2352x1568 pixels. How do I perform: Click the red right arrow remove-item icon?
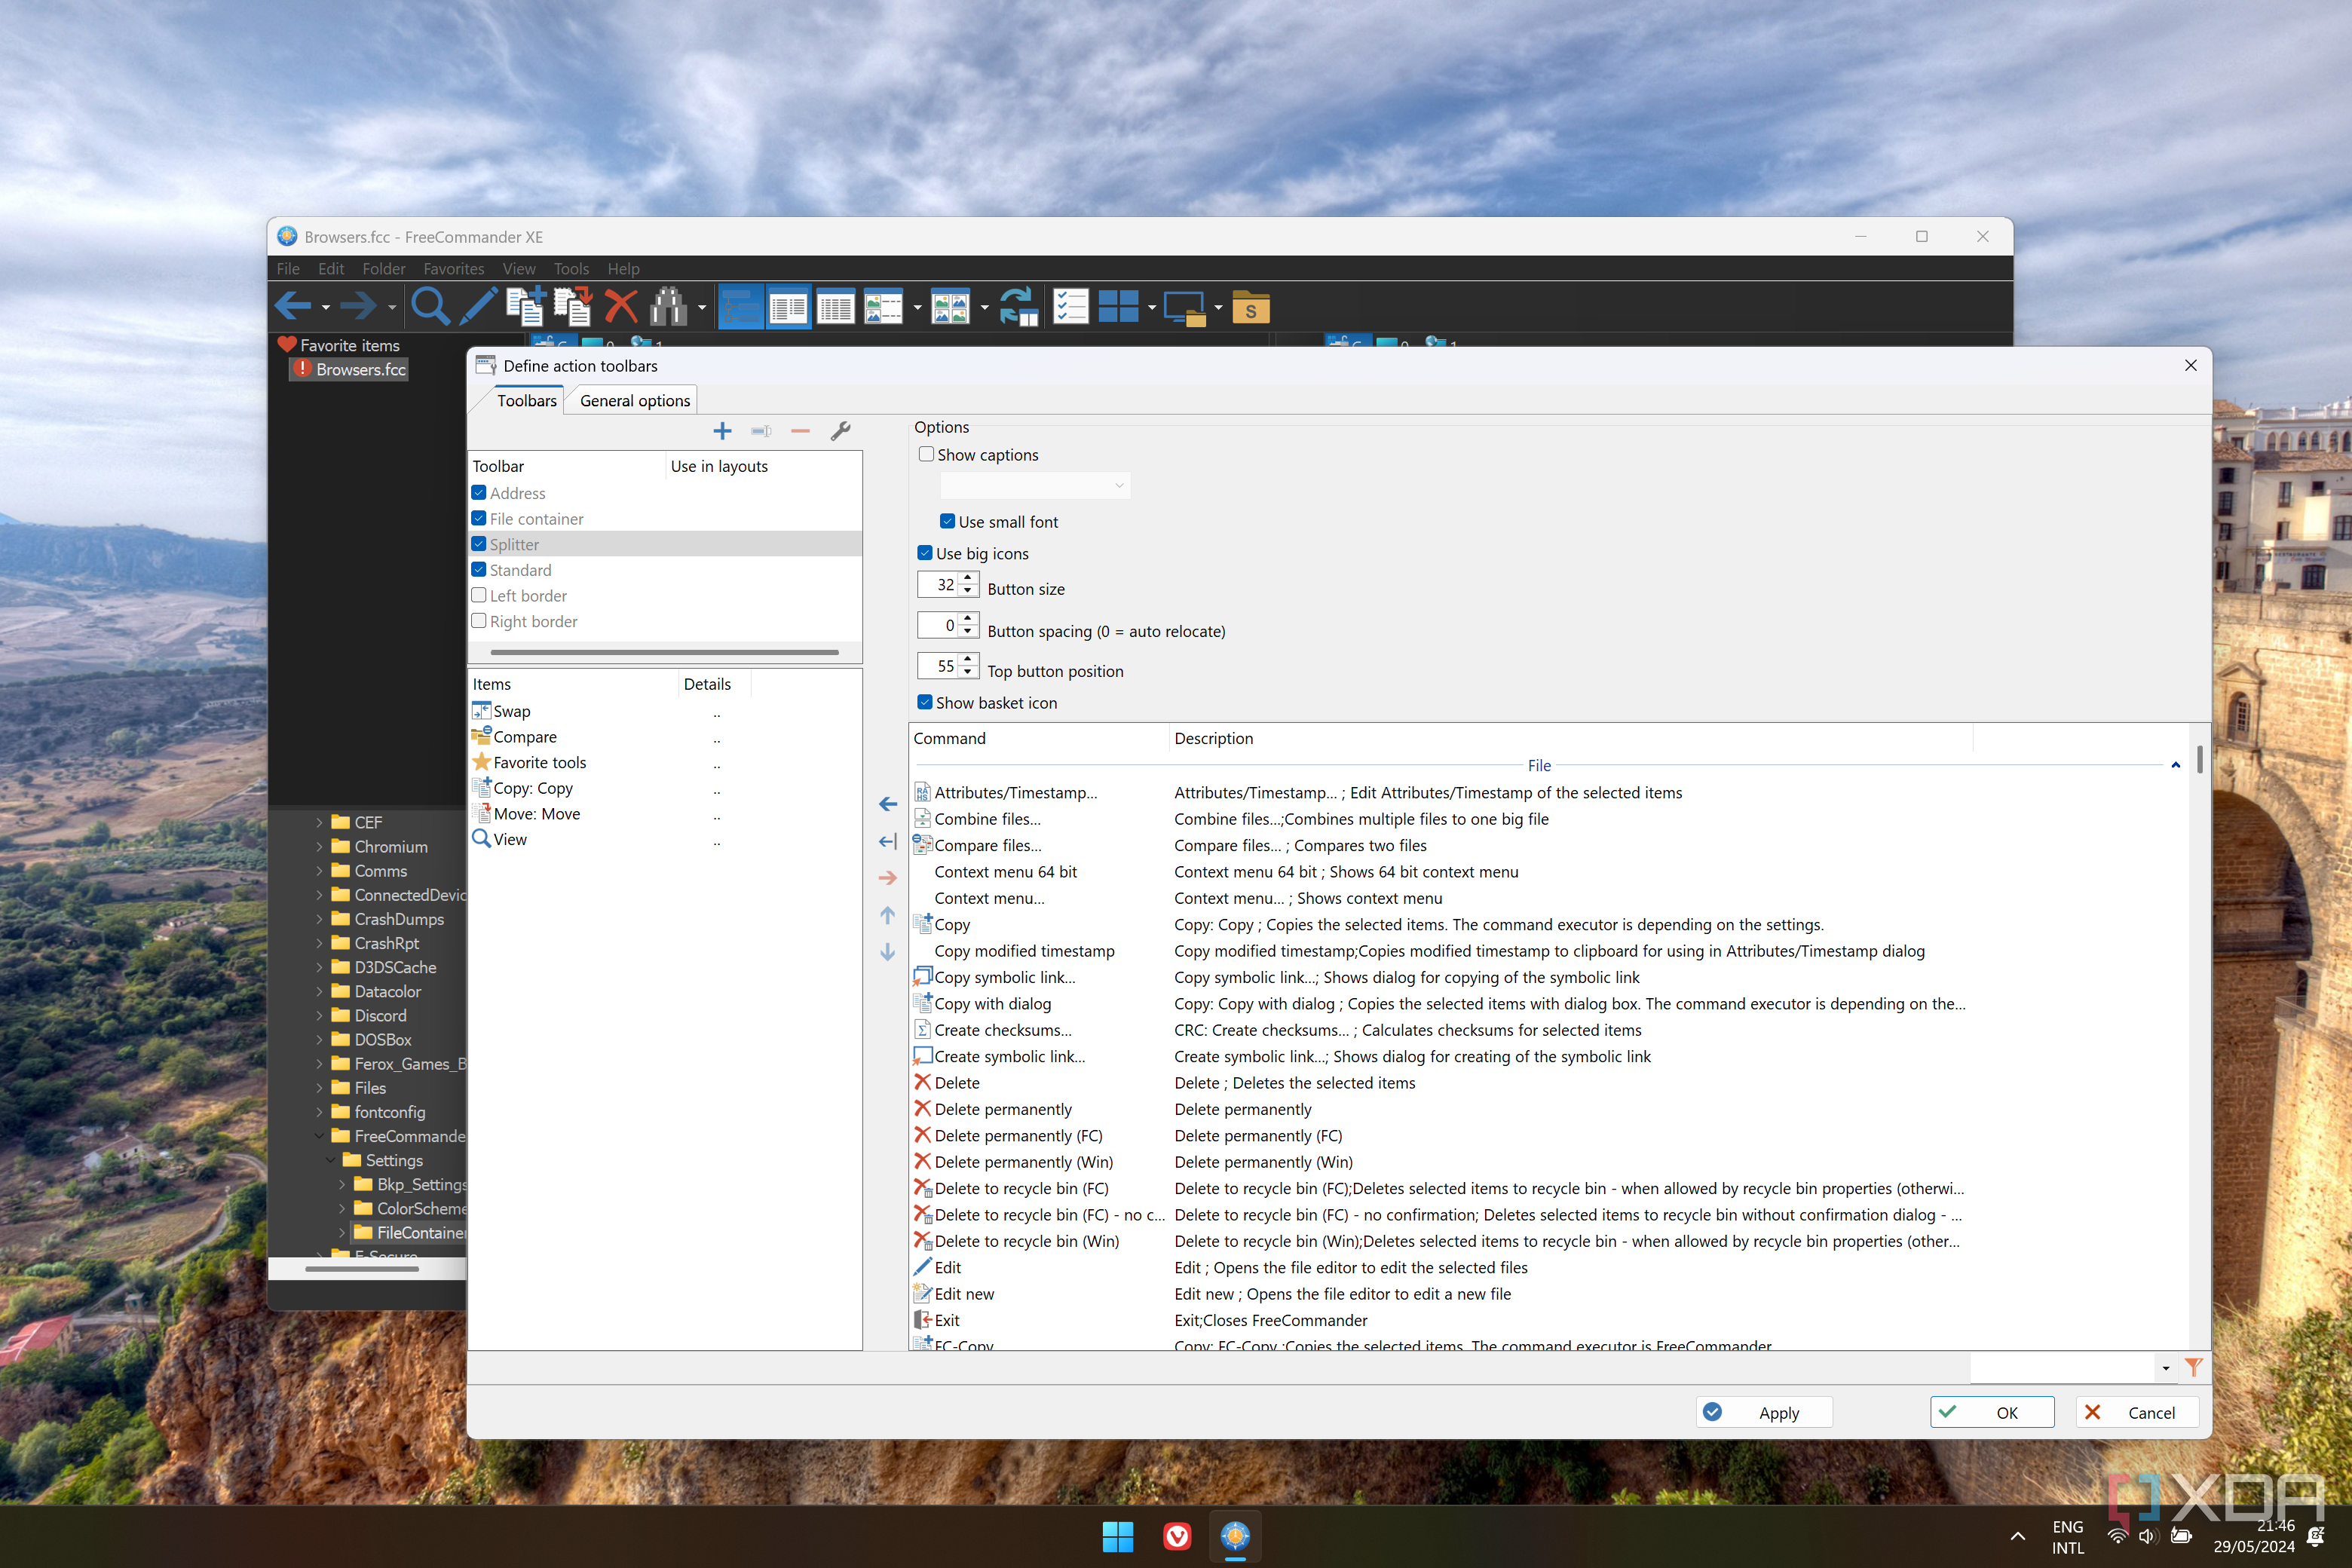887,878
